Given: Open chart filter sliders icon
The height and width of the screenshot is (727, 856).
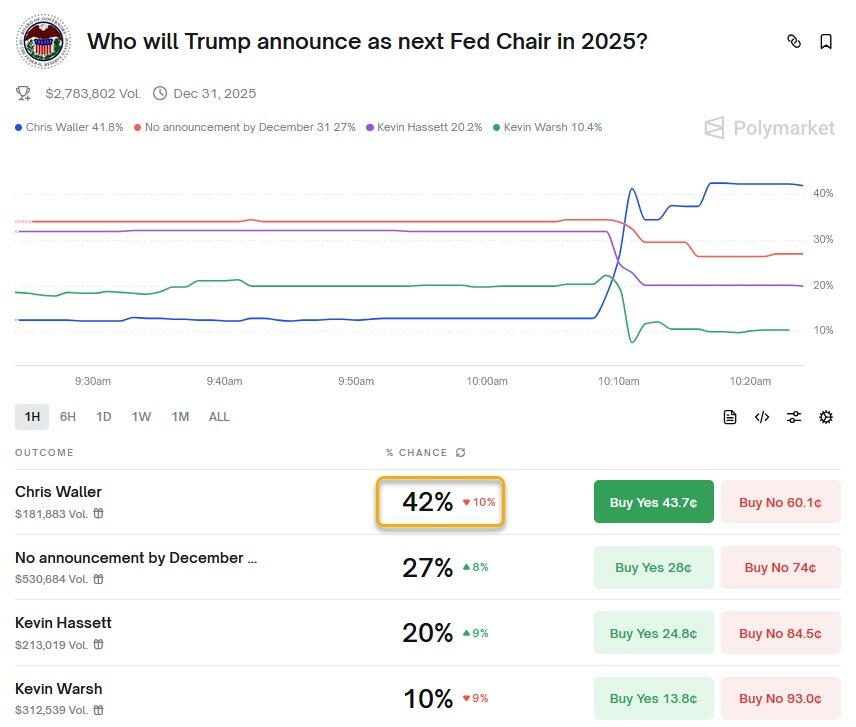Looking at the screenshot, I should (x=794, y=417).
